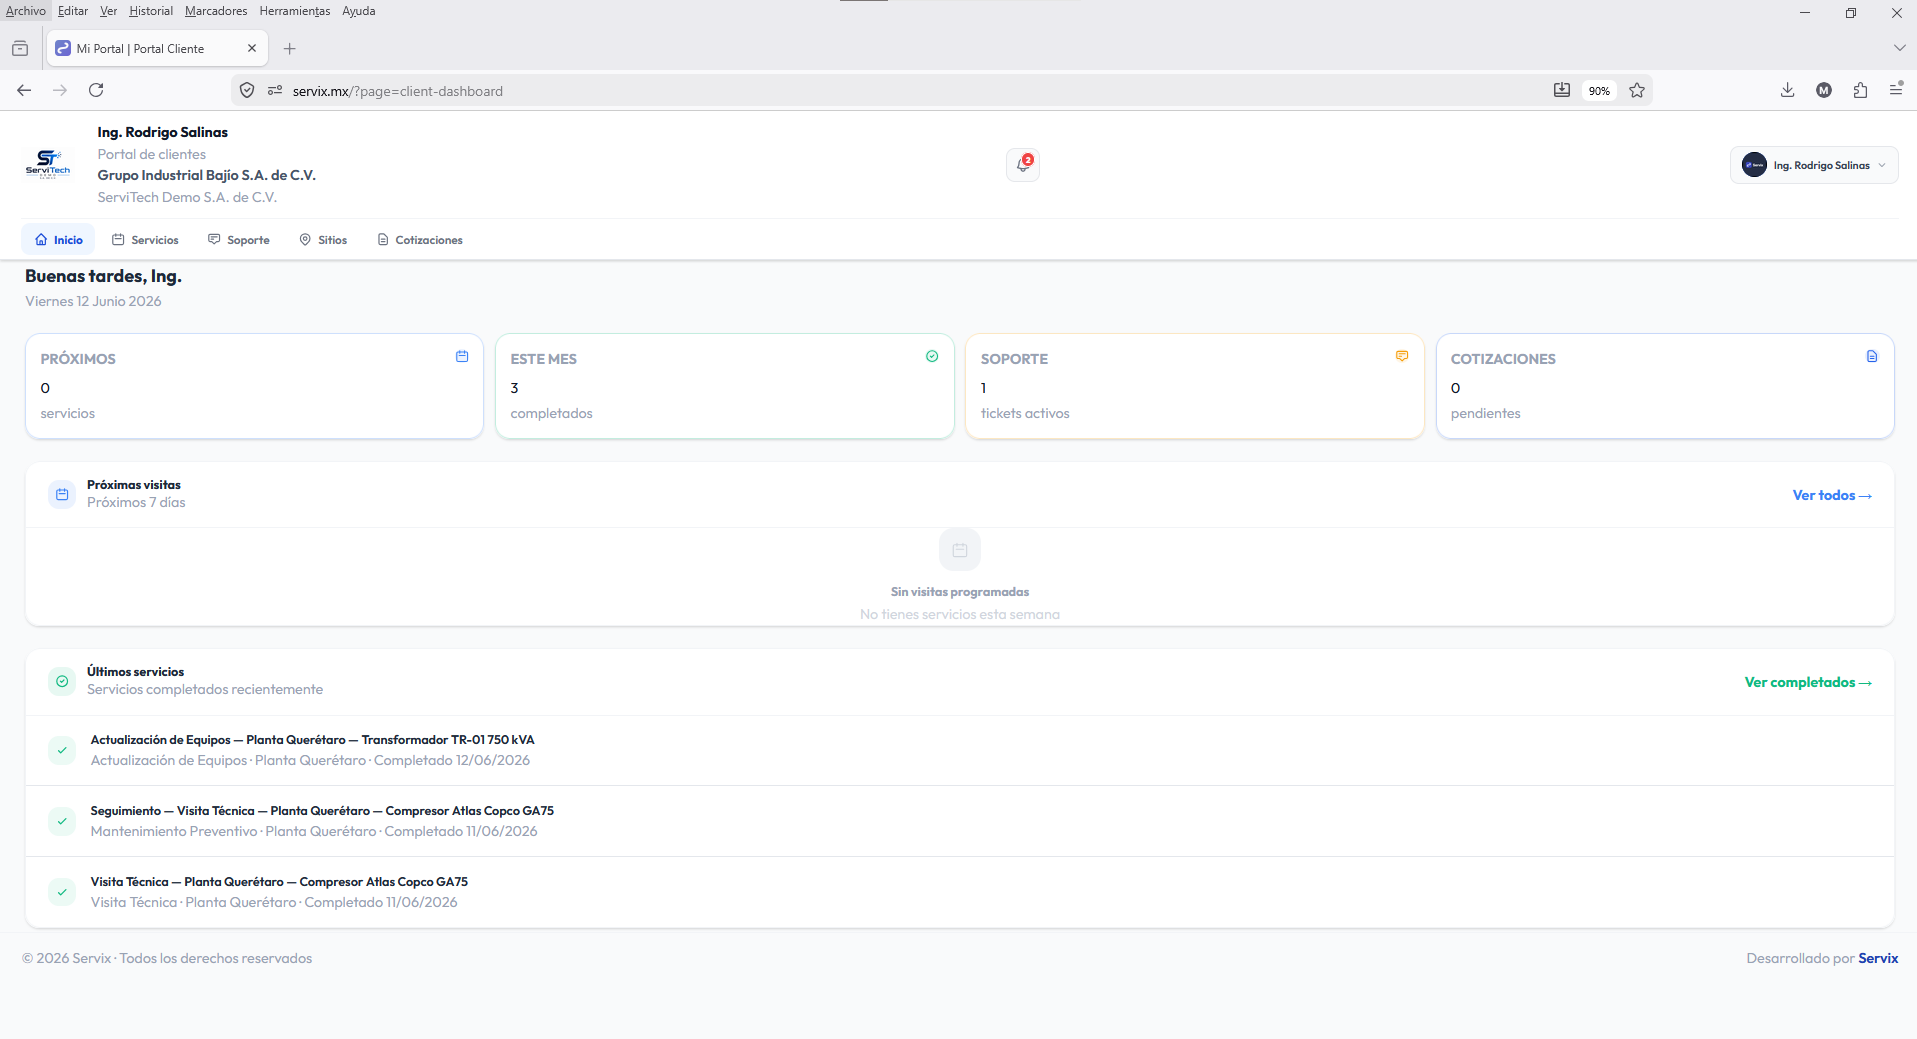Open Actualización de Equipos Transformador TR-01 service title
This screenshot has height=1039, width=1917.
pyautogui.click(x=312, y=740)
